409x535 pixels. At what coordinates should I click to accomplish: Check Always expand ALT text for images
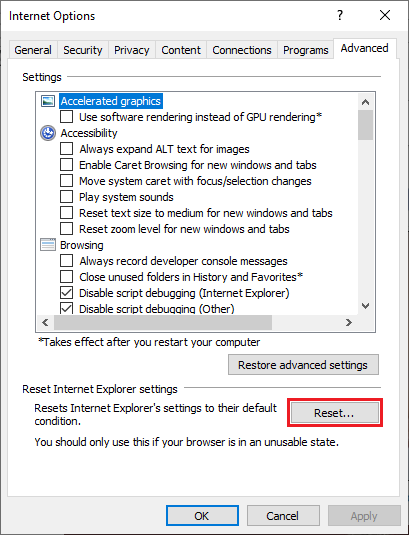pos(67,149)
